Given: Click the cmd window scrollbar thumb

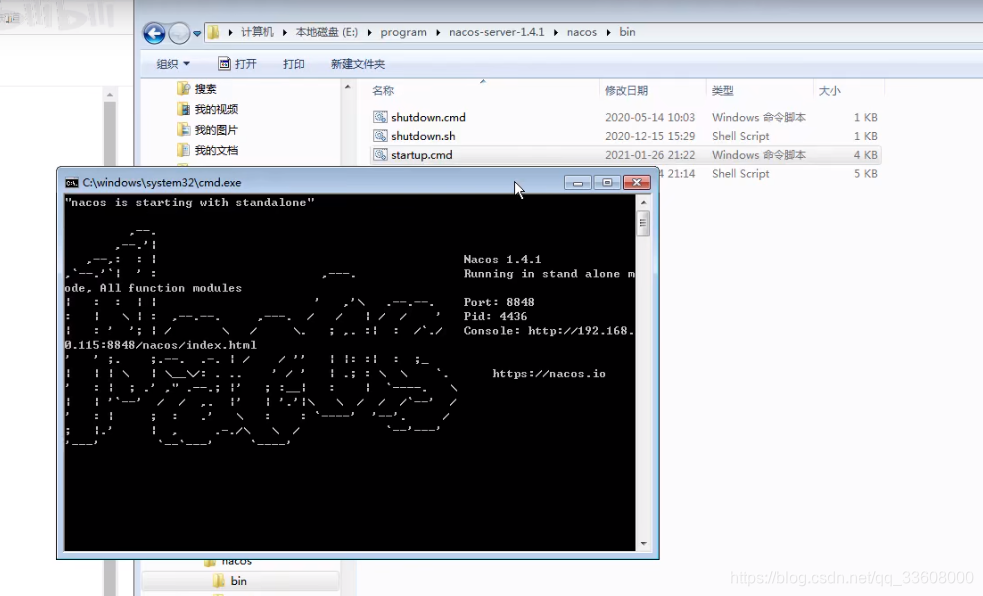Looking at the screenshot, I should [x=643, y=223].
